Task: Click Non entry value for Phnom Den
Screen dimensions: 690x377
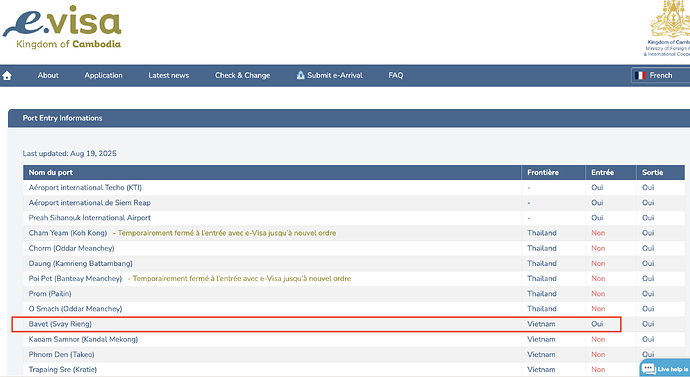Action: pos(598,355)
